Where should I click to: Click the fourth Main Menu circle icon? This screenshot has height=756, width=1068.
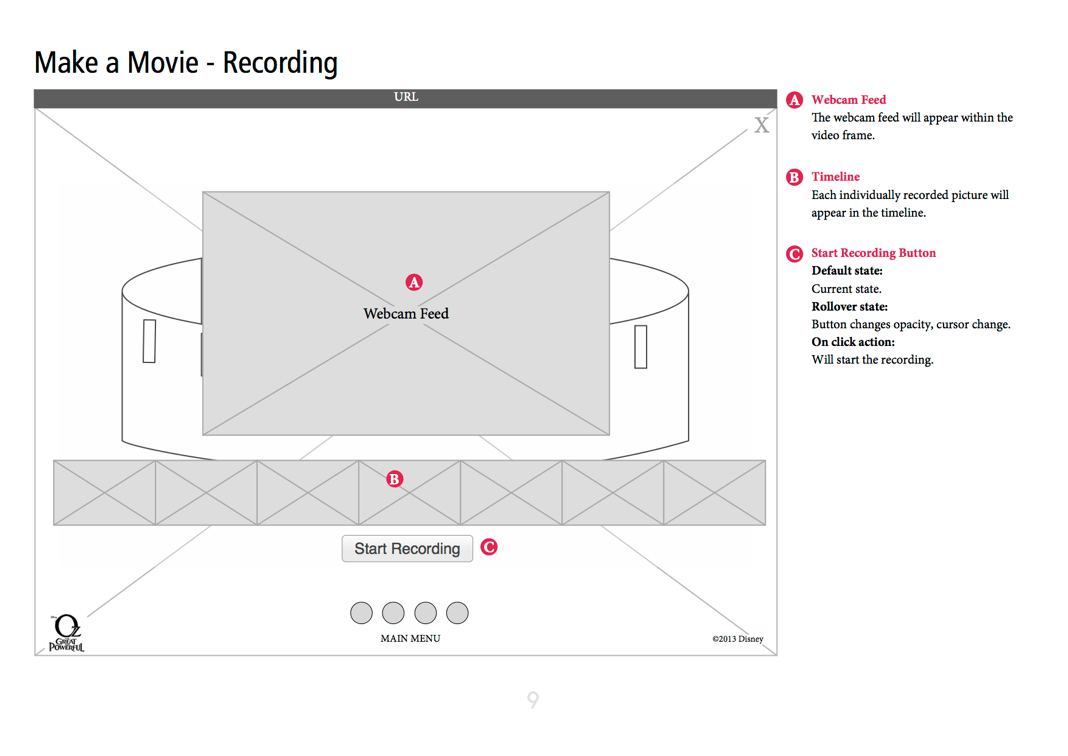pyautogui.click(x=457, y=613)
